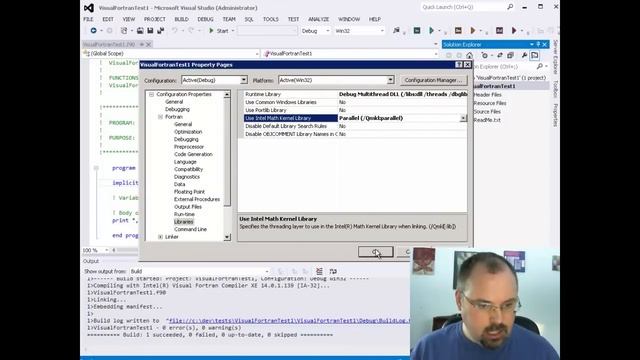Image resolution: width=640 pixels, height=360 pixels.
Task: Toggle Preview Selected Items in Solution Explorer
Action: [535, 55]
